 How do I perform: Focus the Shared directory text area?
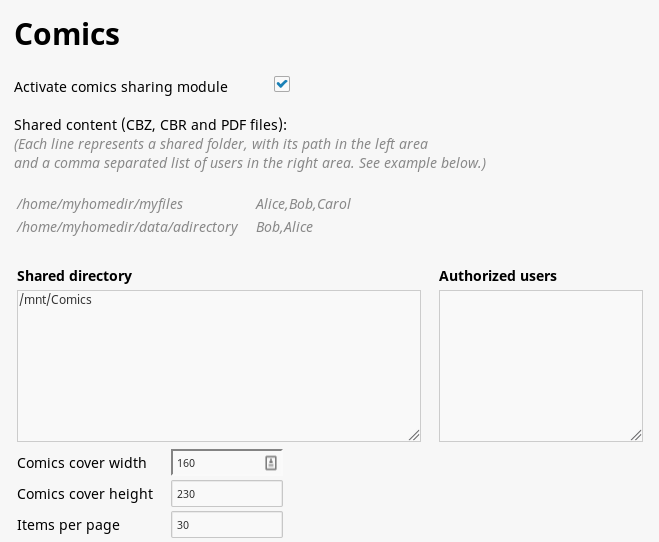[219, 366]
